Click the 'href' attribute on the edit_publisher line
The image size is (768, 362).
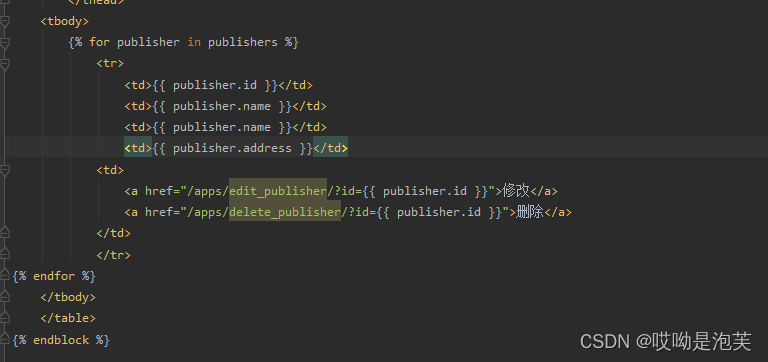(x=159, y=191)
